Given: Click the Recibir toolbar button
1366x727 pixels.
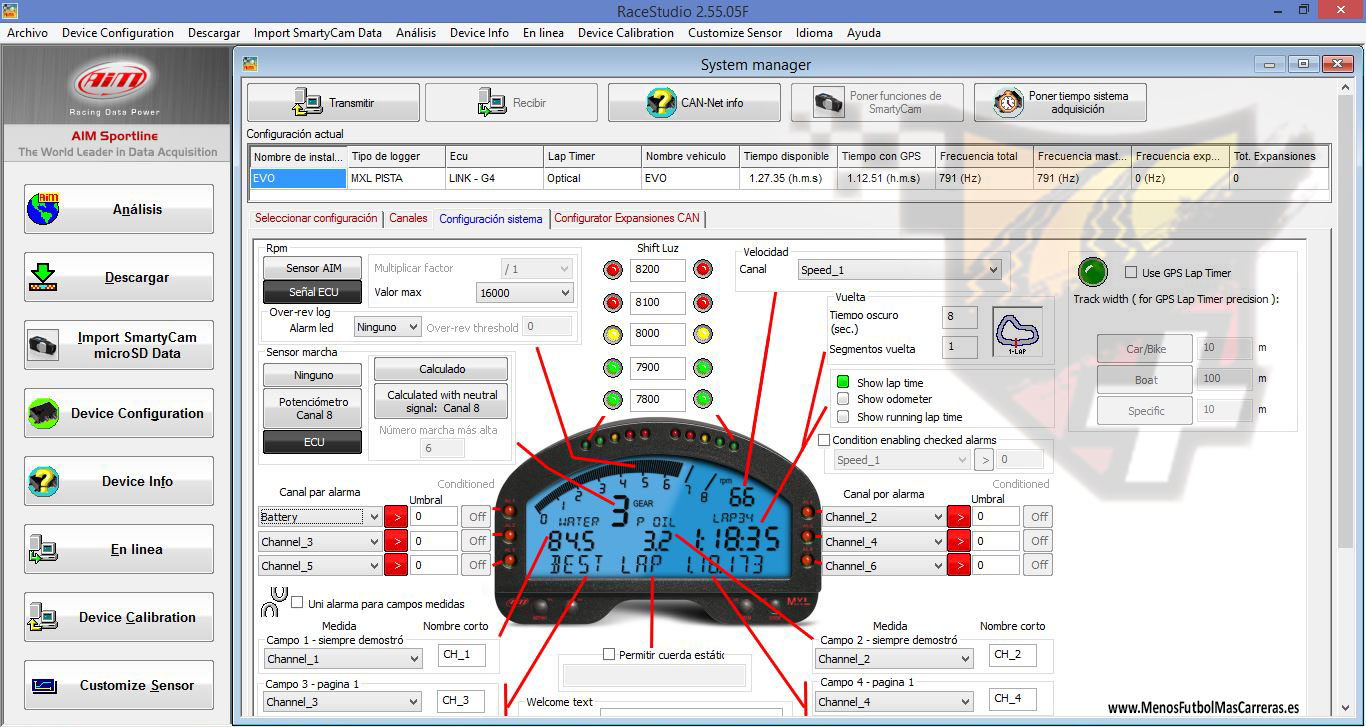Looking at the screenshot, I should point(511,103).
